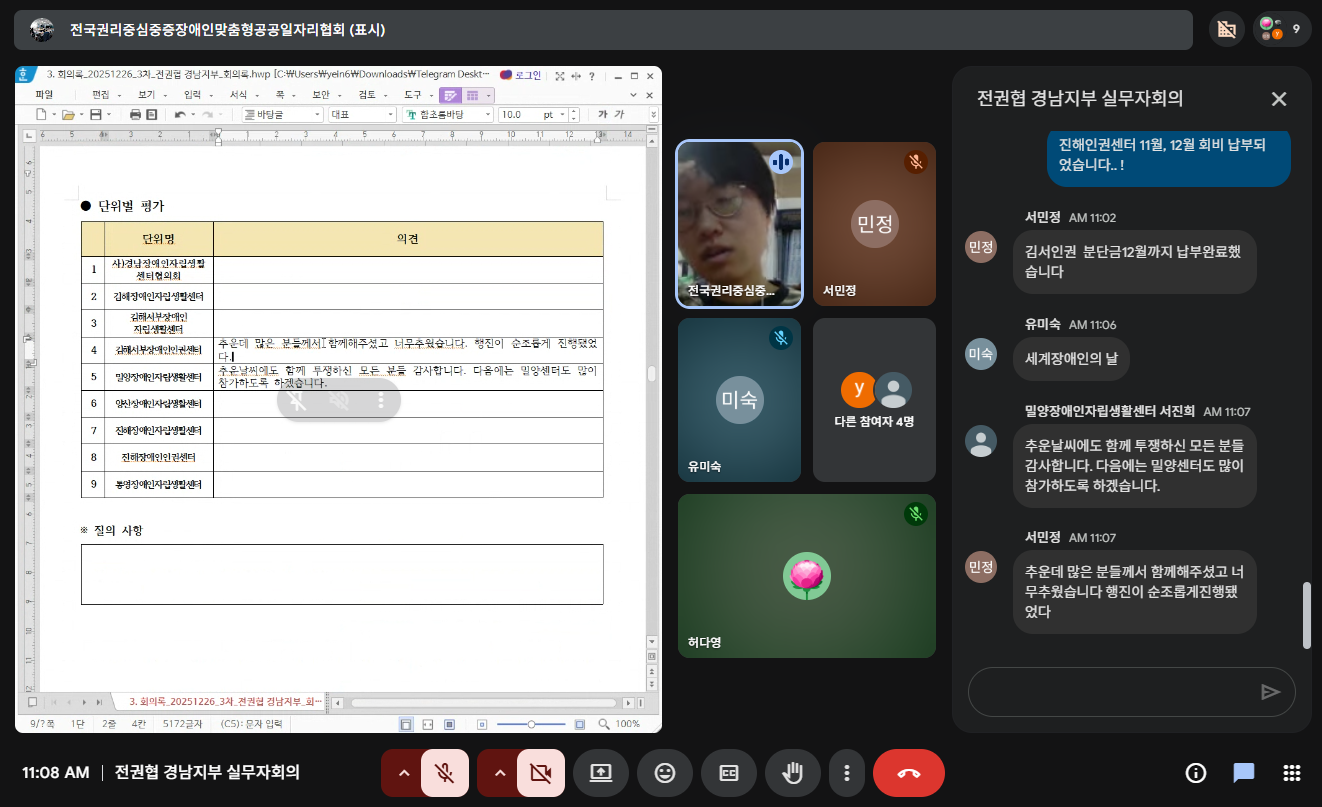This screenshot has width=1322, height=807.
Task: Open meeting details info icon
Action: pos(1195,773)
